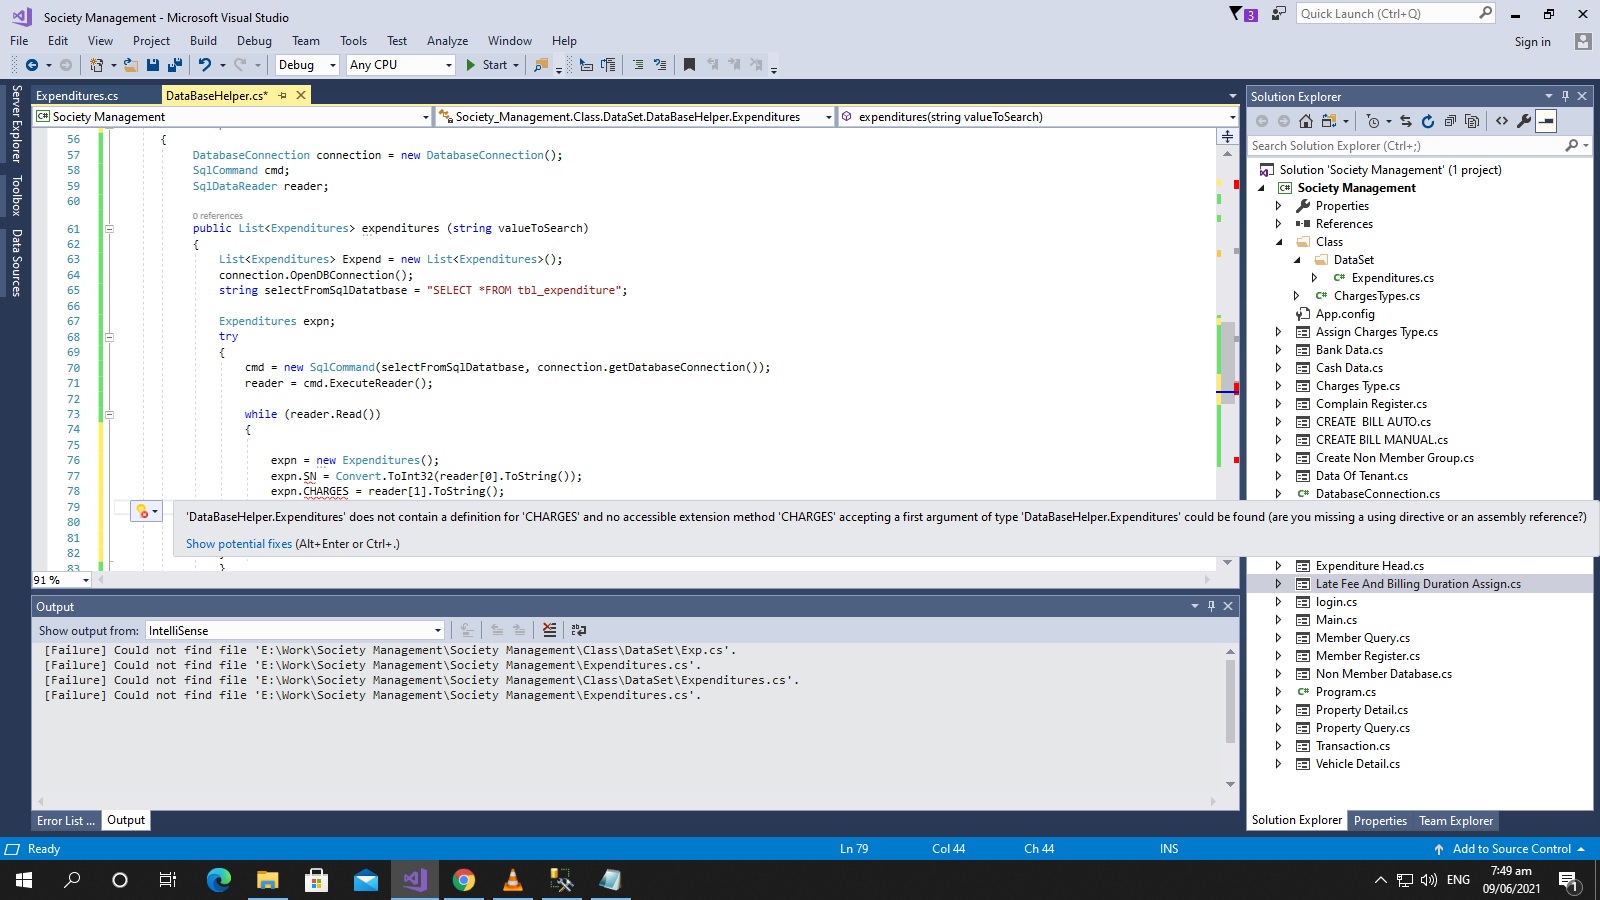The width and height of the screenshot is (1600, 900).
Task: Open the 91 % zoom level dropdown
Action: [x=62, y=580]
